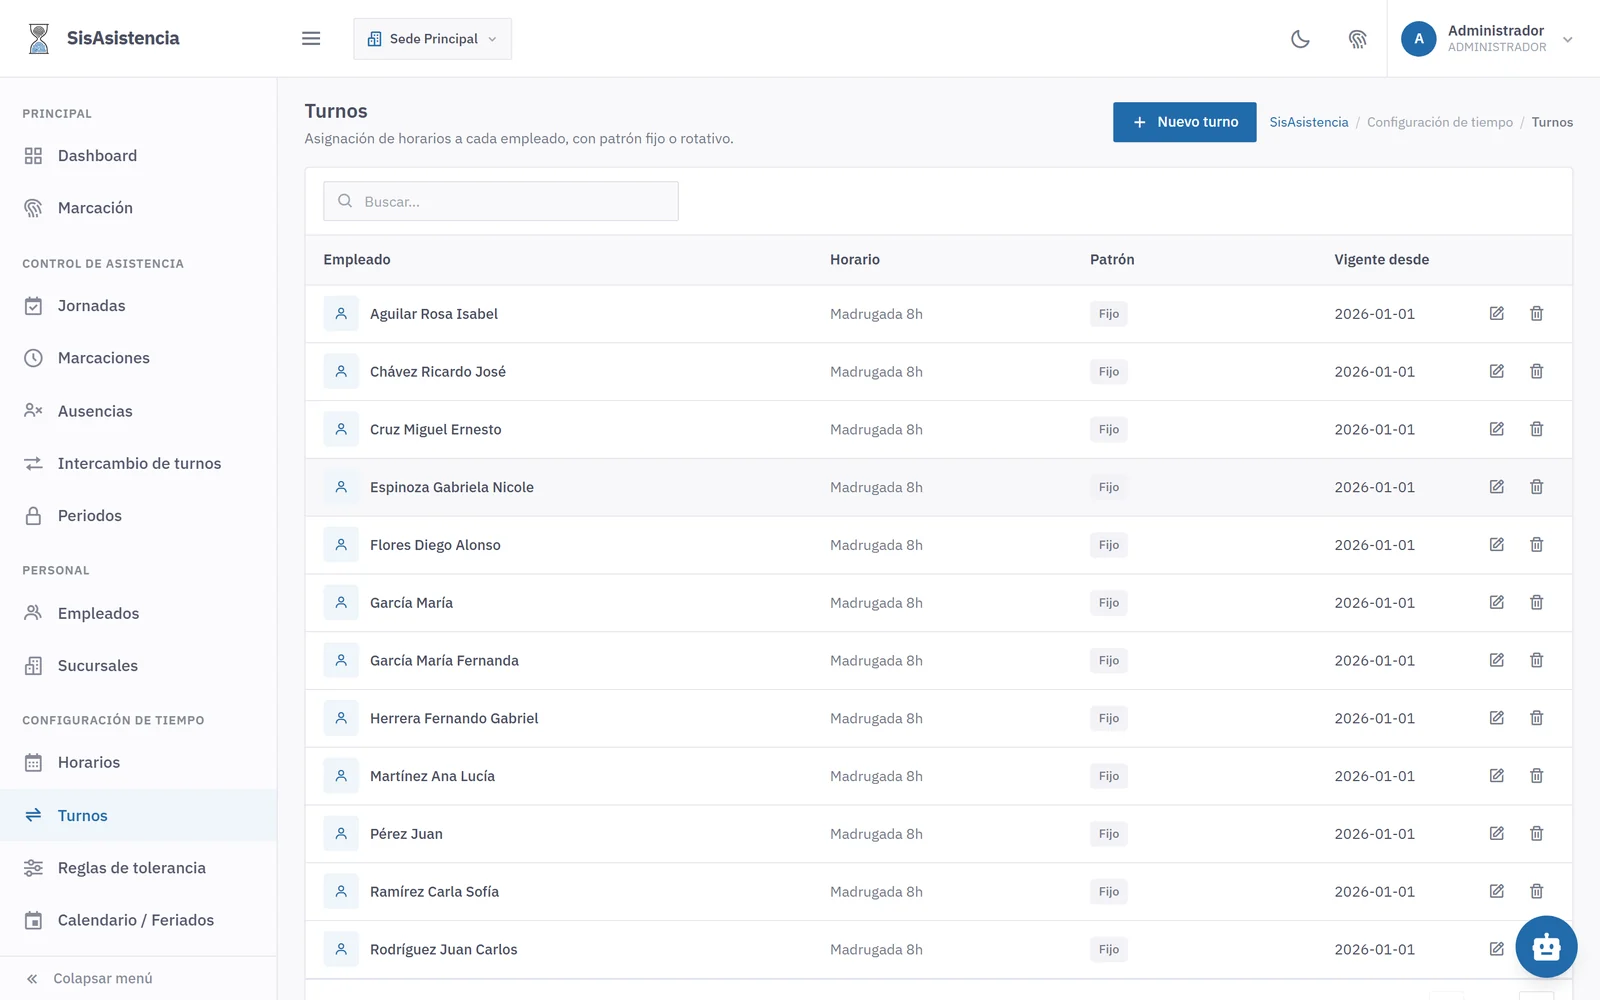Toggle the hamburger sidebar menu icon
The image size is (1600, 1000).
311,38
